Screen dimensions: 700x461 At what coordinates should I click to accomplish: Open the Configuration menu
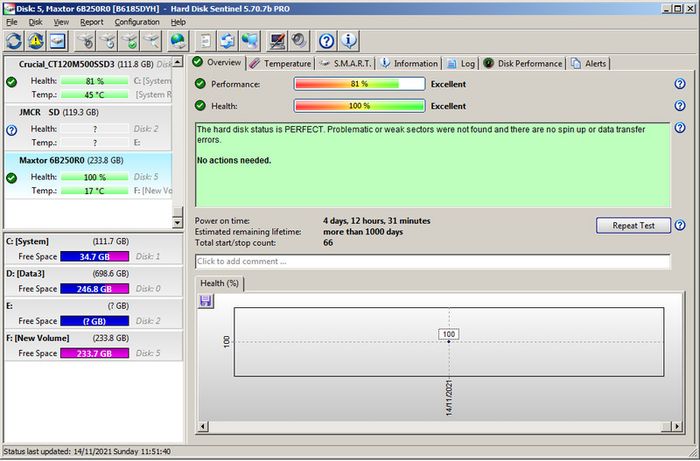click(x=137, y=22)
